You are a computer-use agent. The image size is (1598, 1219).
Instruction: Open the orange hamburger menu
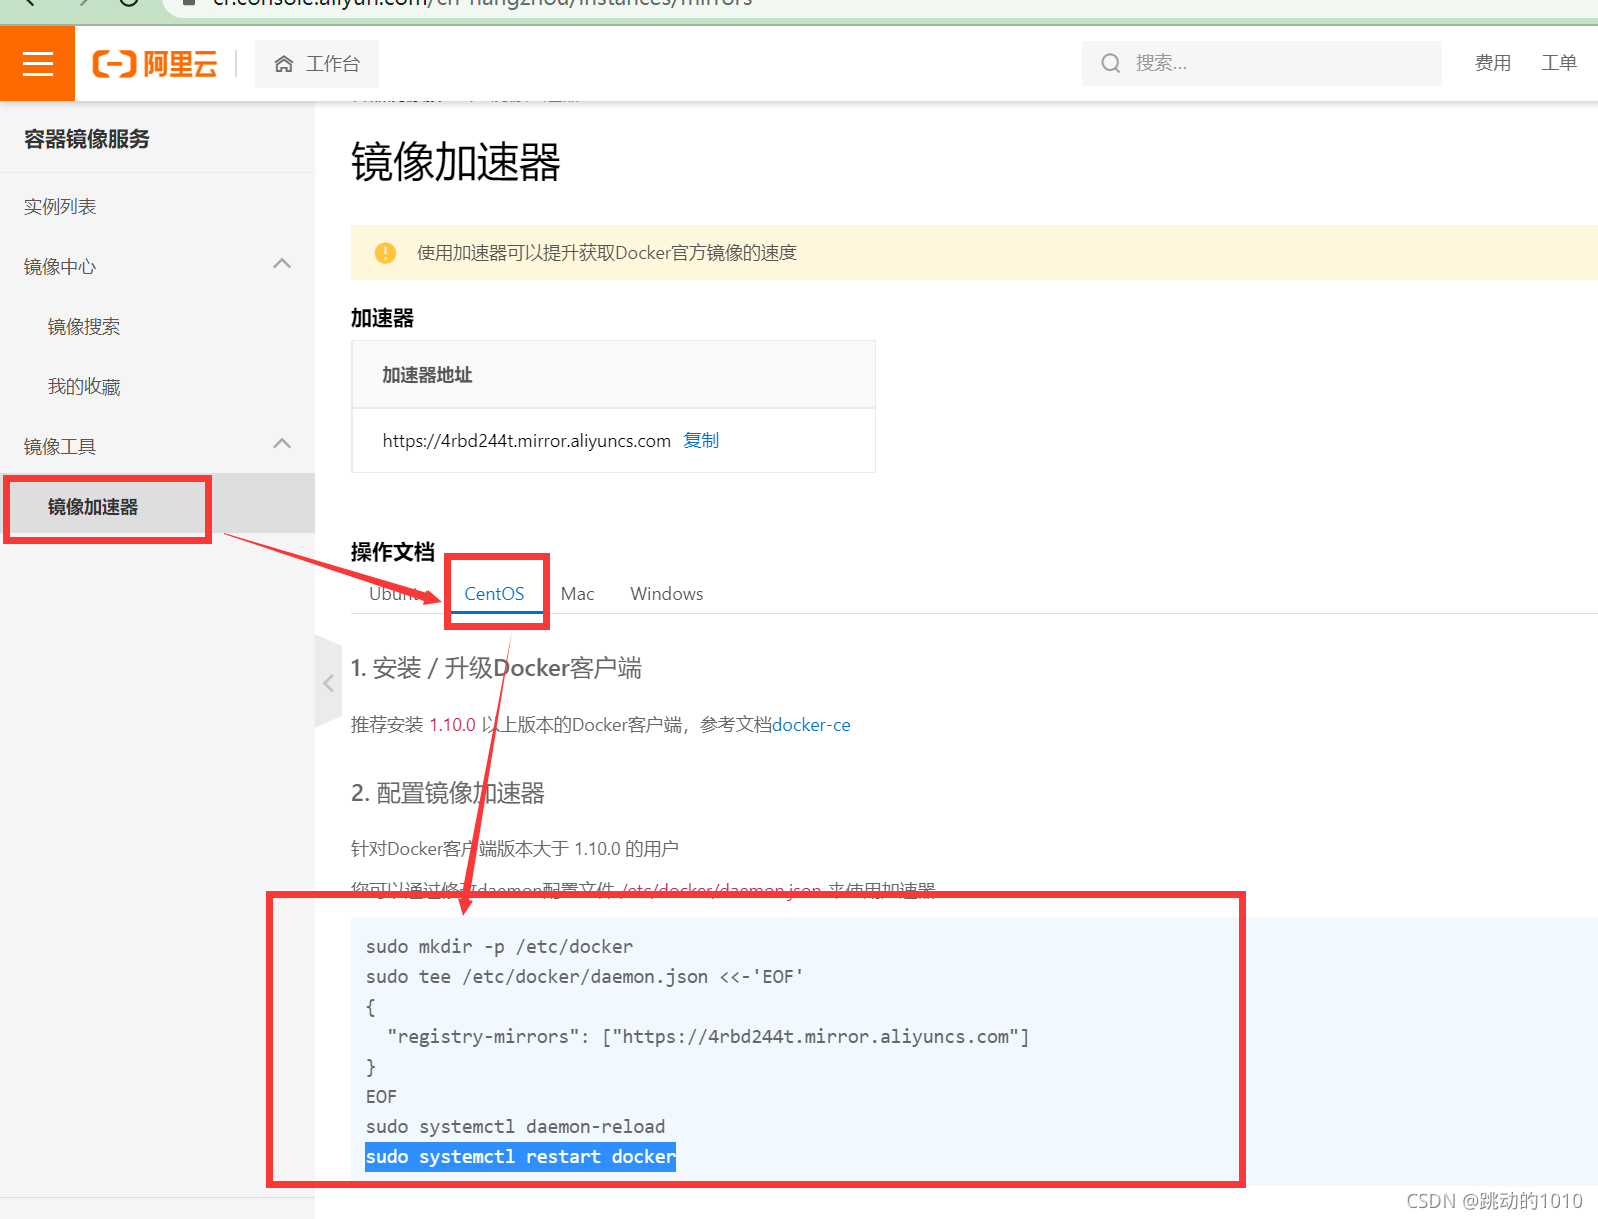[37, 63]
